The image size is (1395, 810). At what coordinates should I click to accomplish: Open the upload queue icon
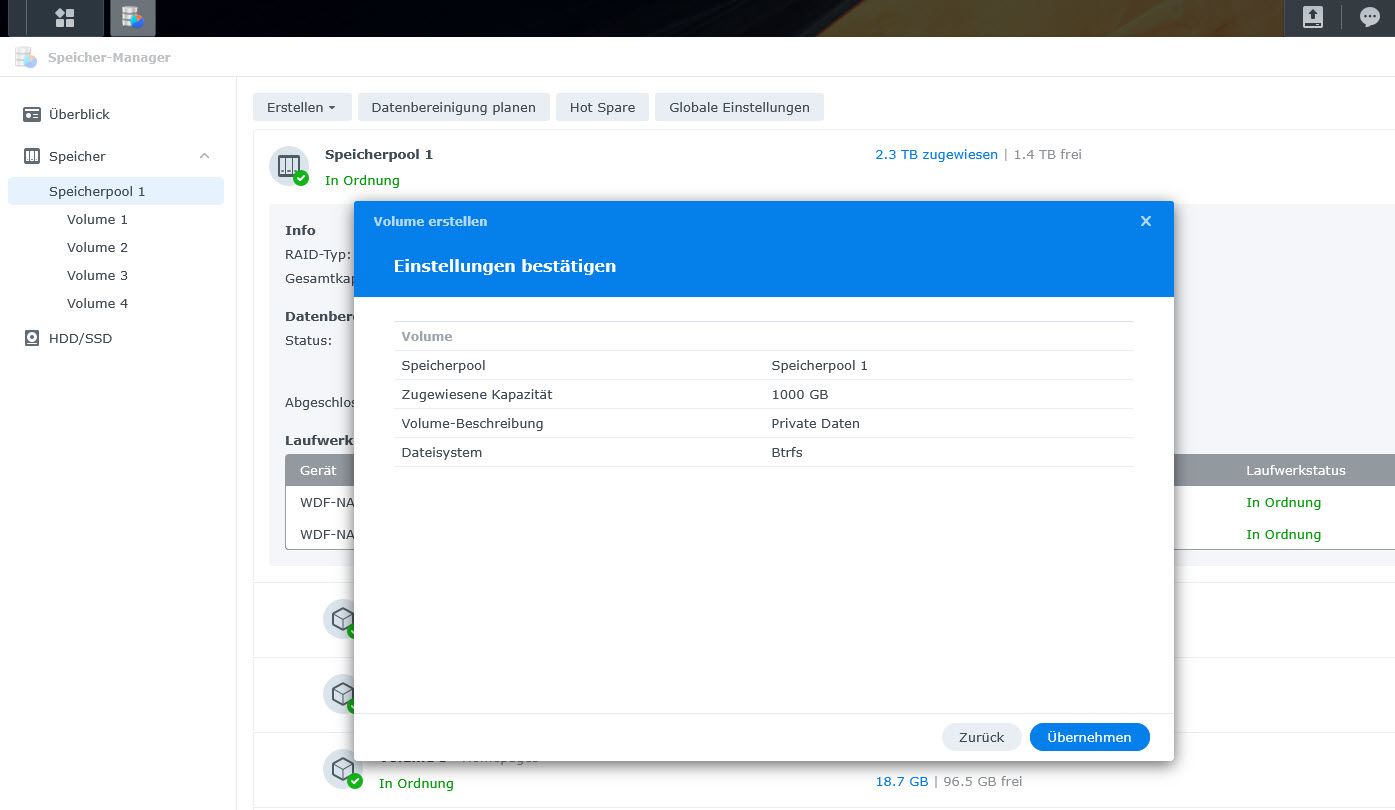[1312, 17]
